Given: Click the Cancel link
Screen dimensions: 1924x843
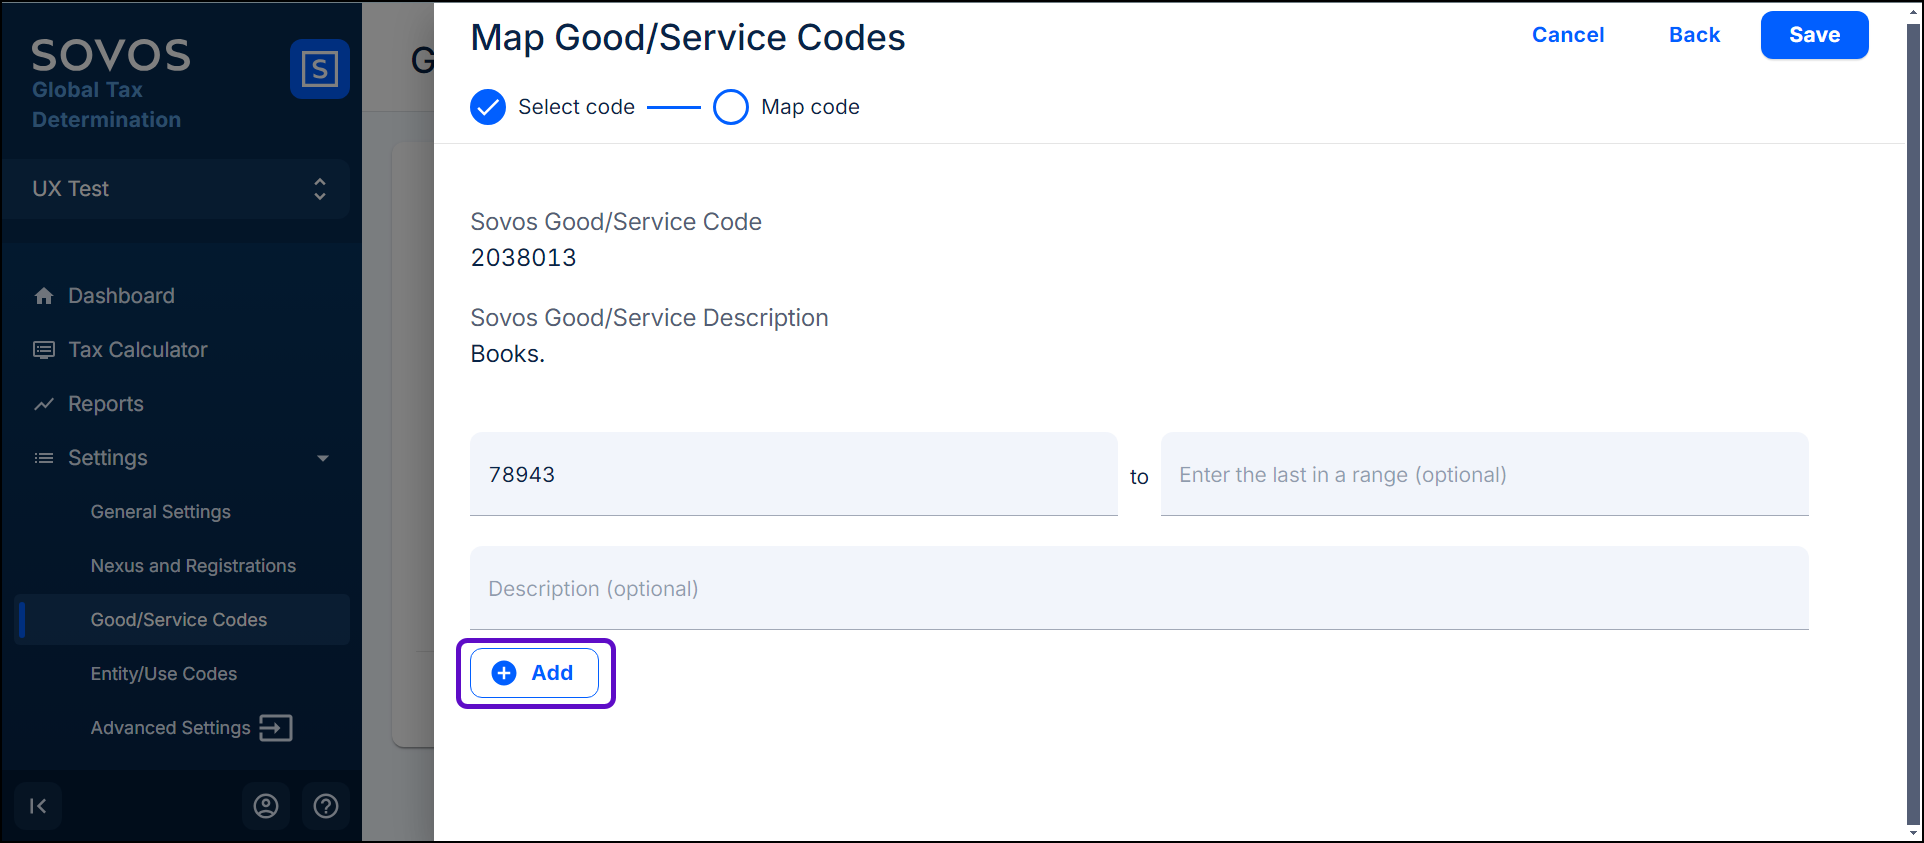Looking at the screenshot, I should click(x=1567, y=35).
